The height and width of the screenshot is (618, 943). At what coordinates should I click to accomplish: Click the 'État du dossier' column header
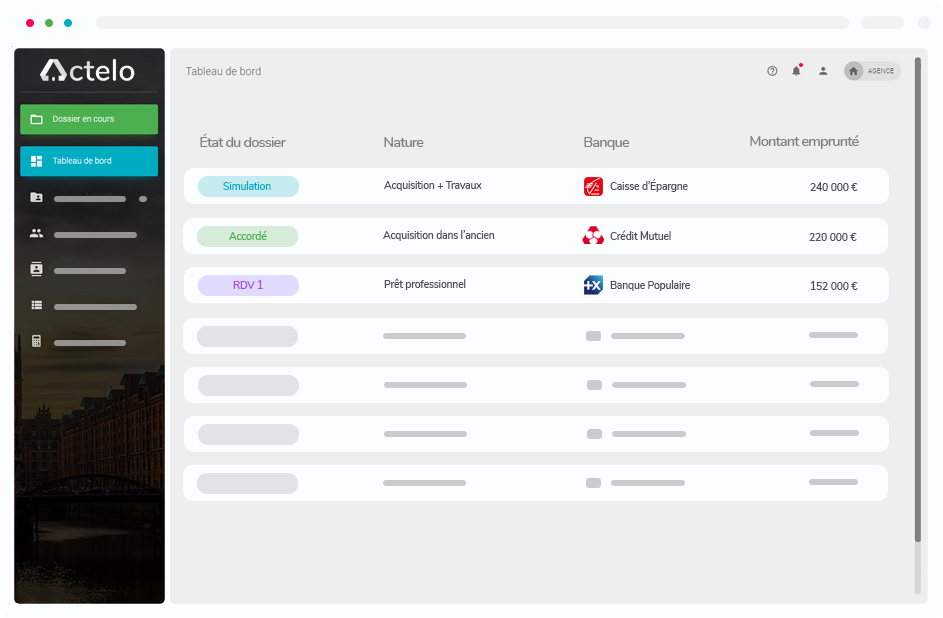coord(242,142)
